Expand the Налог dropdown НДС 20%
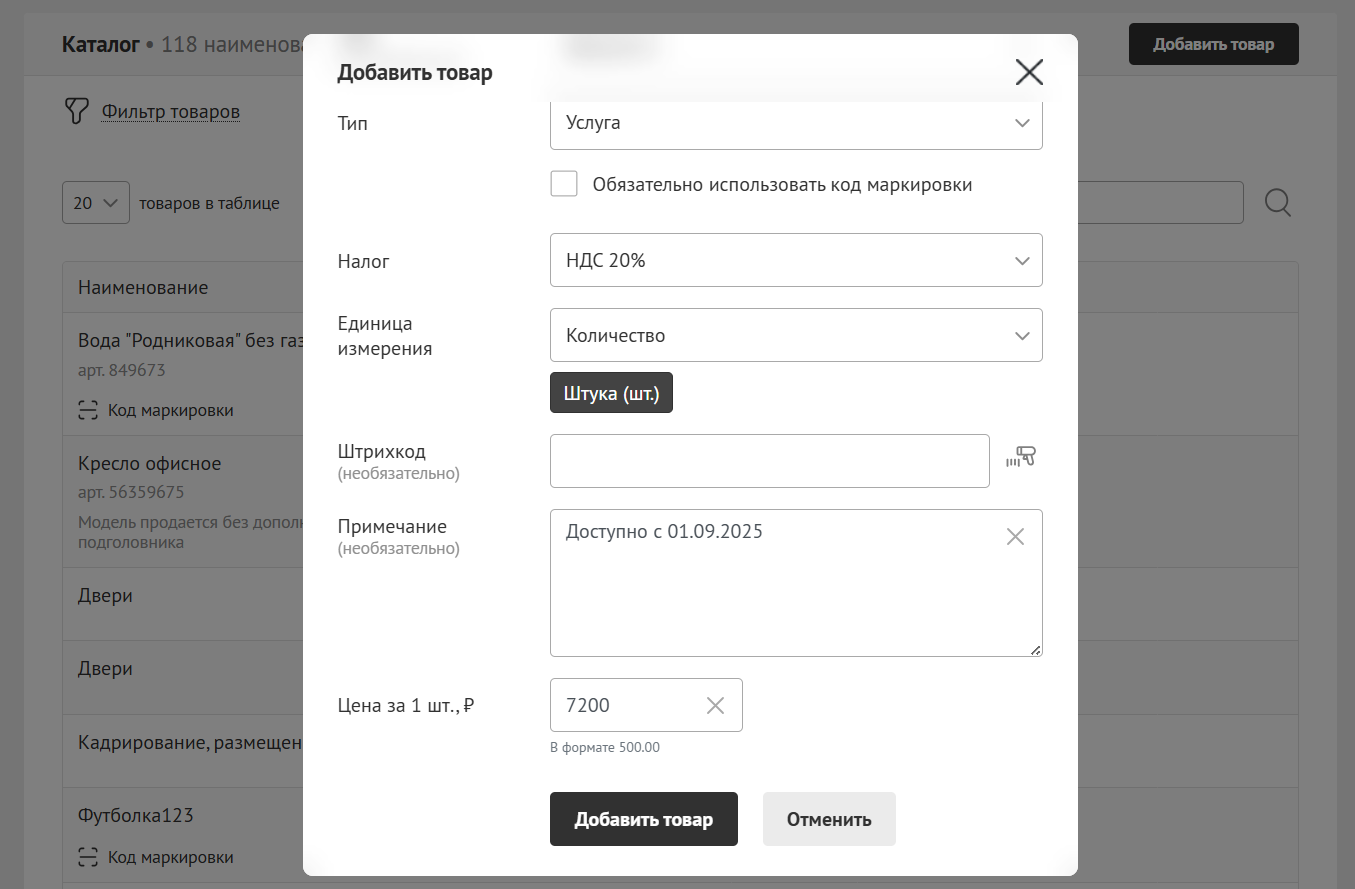Screen dimensions: 1355x889 [796, 260]
